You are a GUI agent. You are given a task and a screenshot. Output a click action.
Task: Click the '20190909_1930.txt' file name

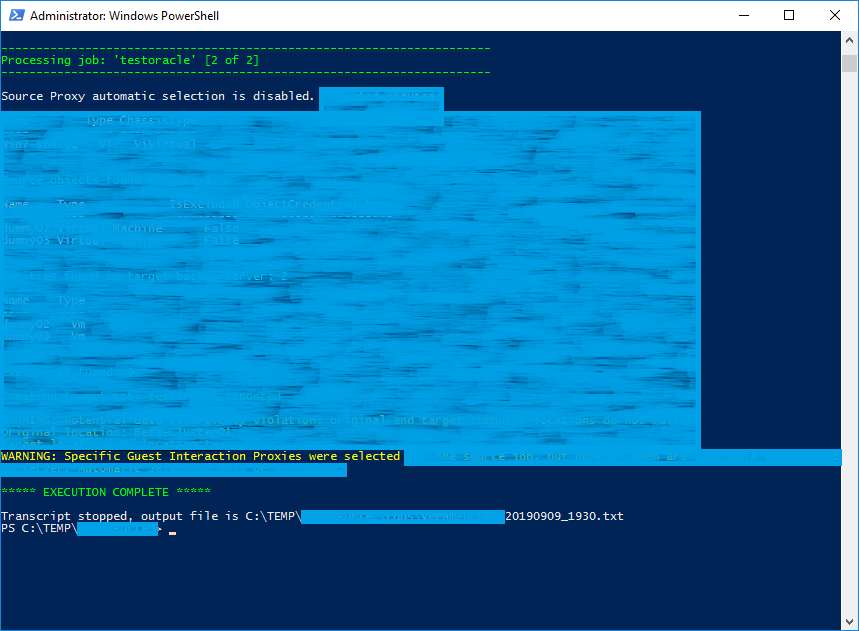564,516
